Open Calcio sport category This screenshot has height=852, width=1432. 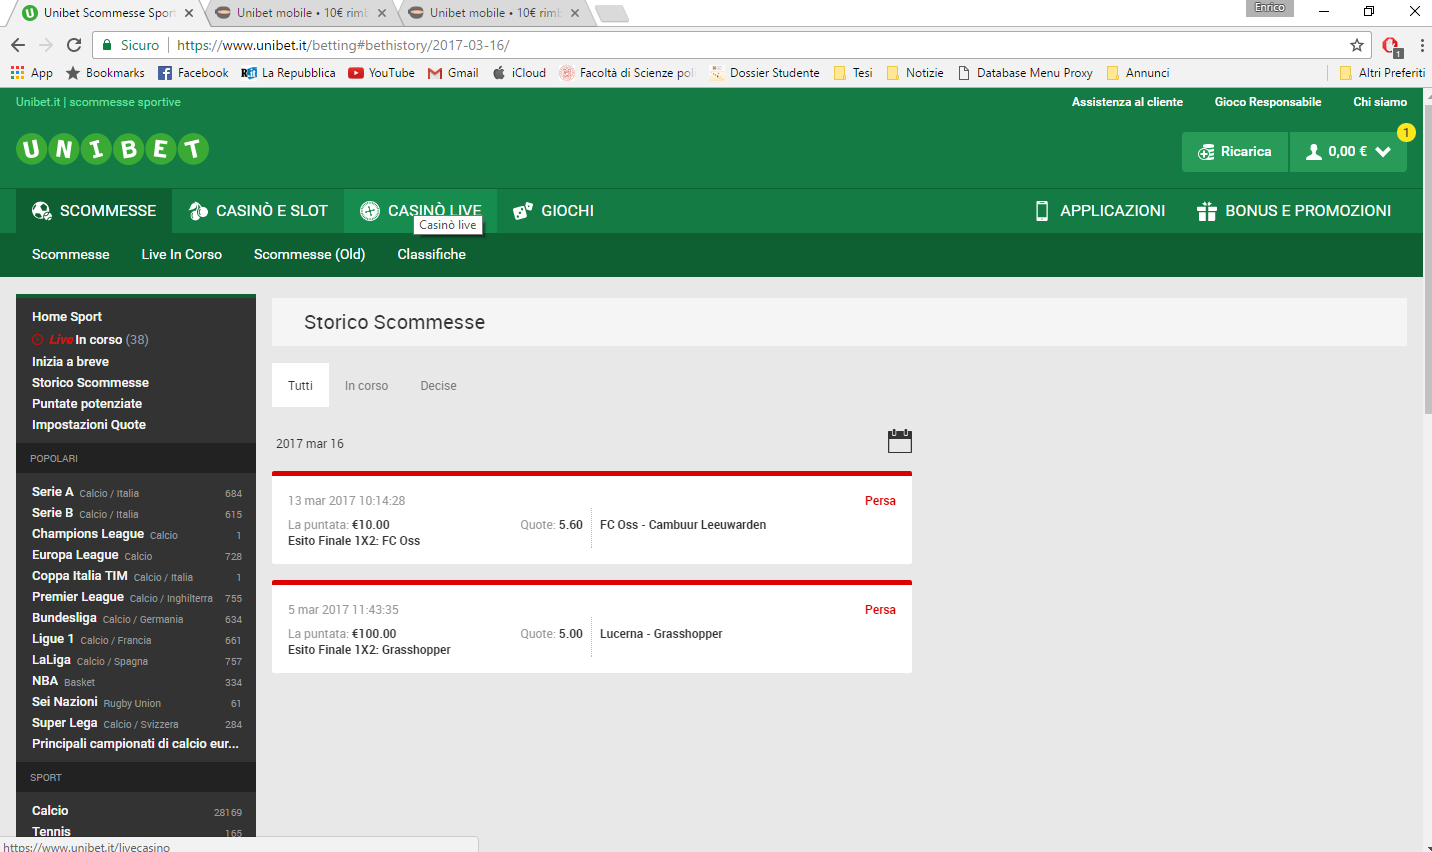click(136, 811)
